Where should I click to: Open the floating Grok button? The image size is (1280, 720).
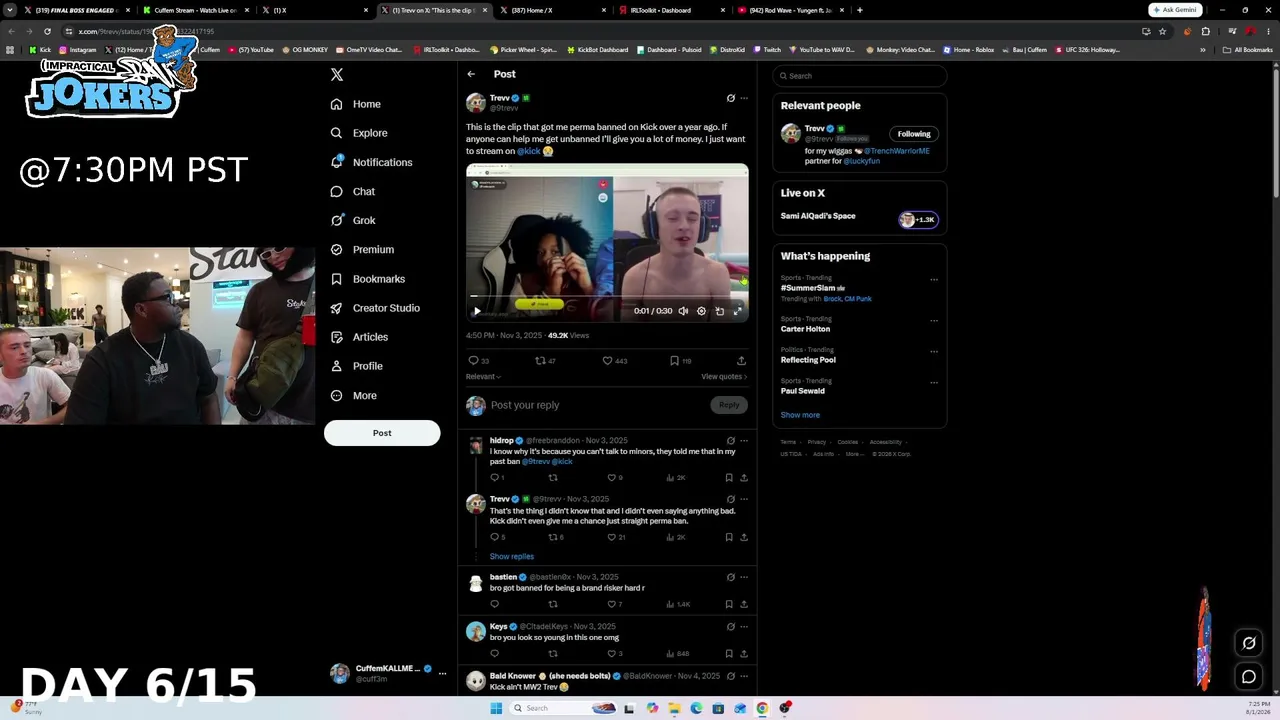[x=1249, y=643]
